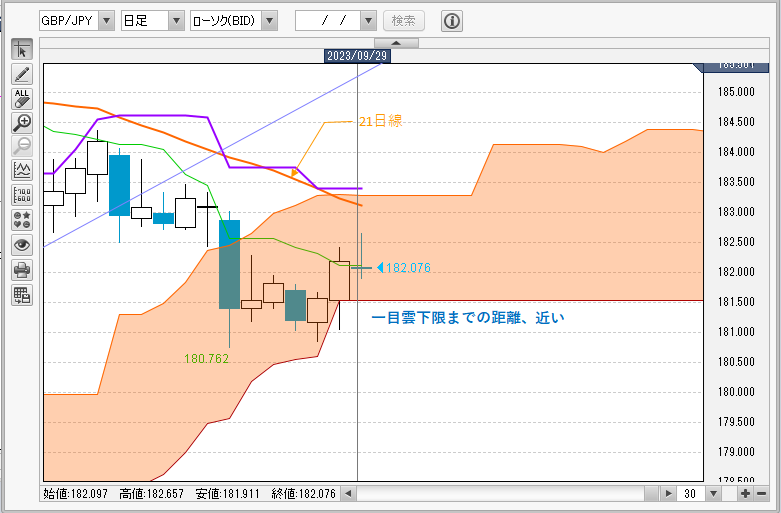Click the 安値:181.911 status entry
Image resolution: width=781 pixels, height=513 pixels.
click(x=228, y=494)
